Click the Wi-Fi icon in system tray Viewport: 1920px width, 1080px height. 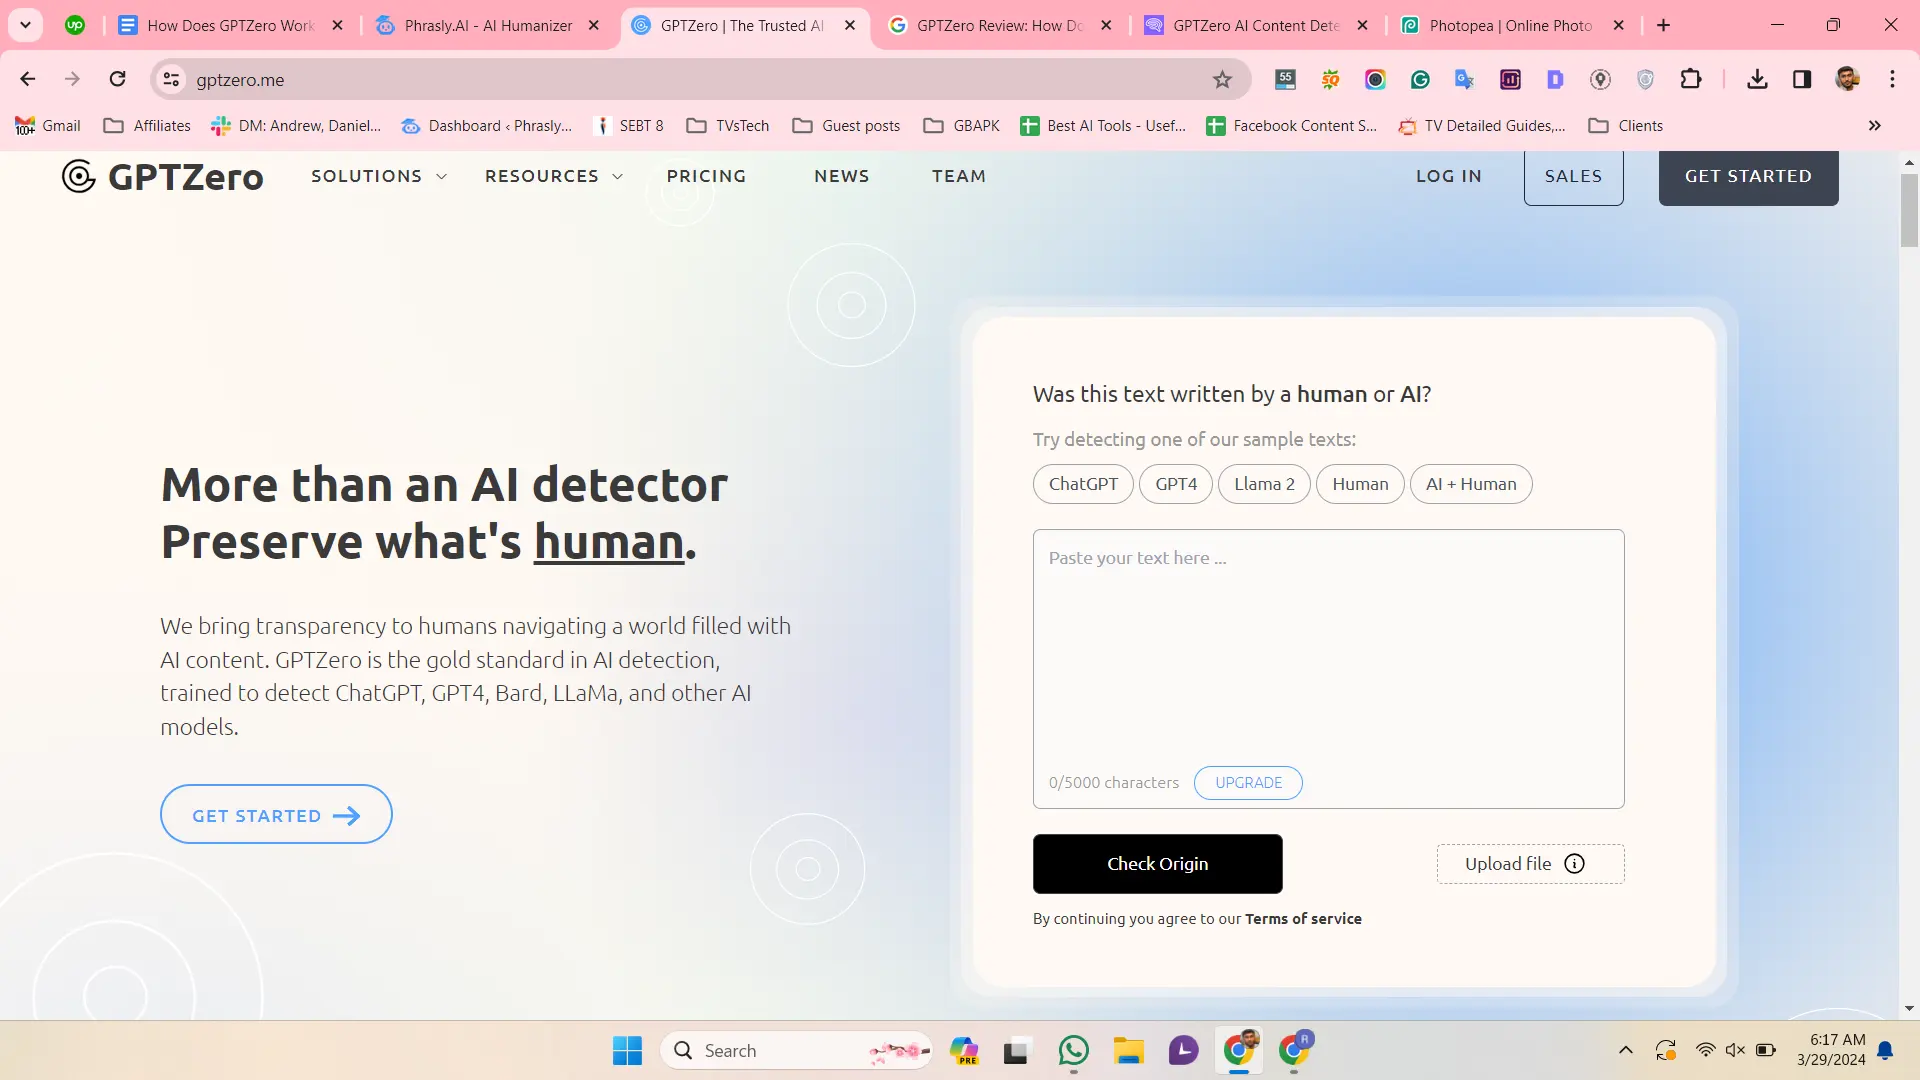point(1706,1050)
